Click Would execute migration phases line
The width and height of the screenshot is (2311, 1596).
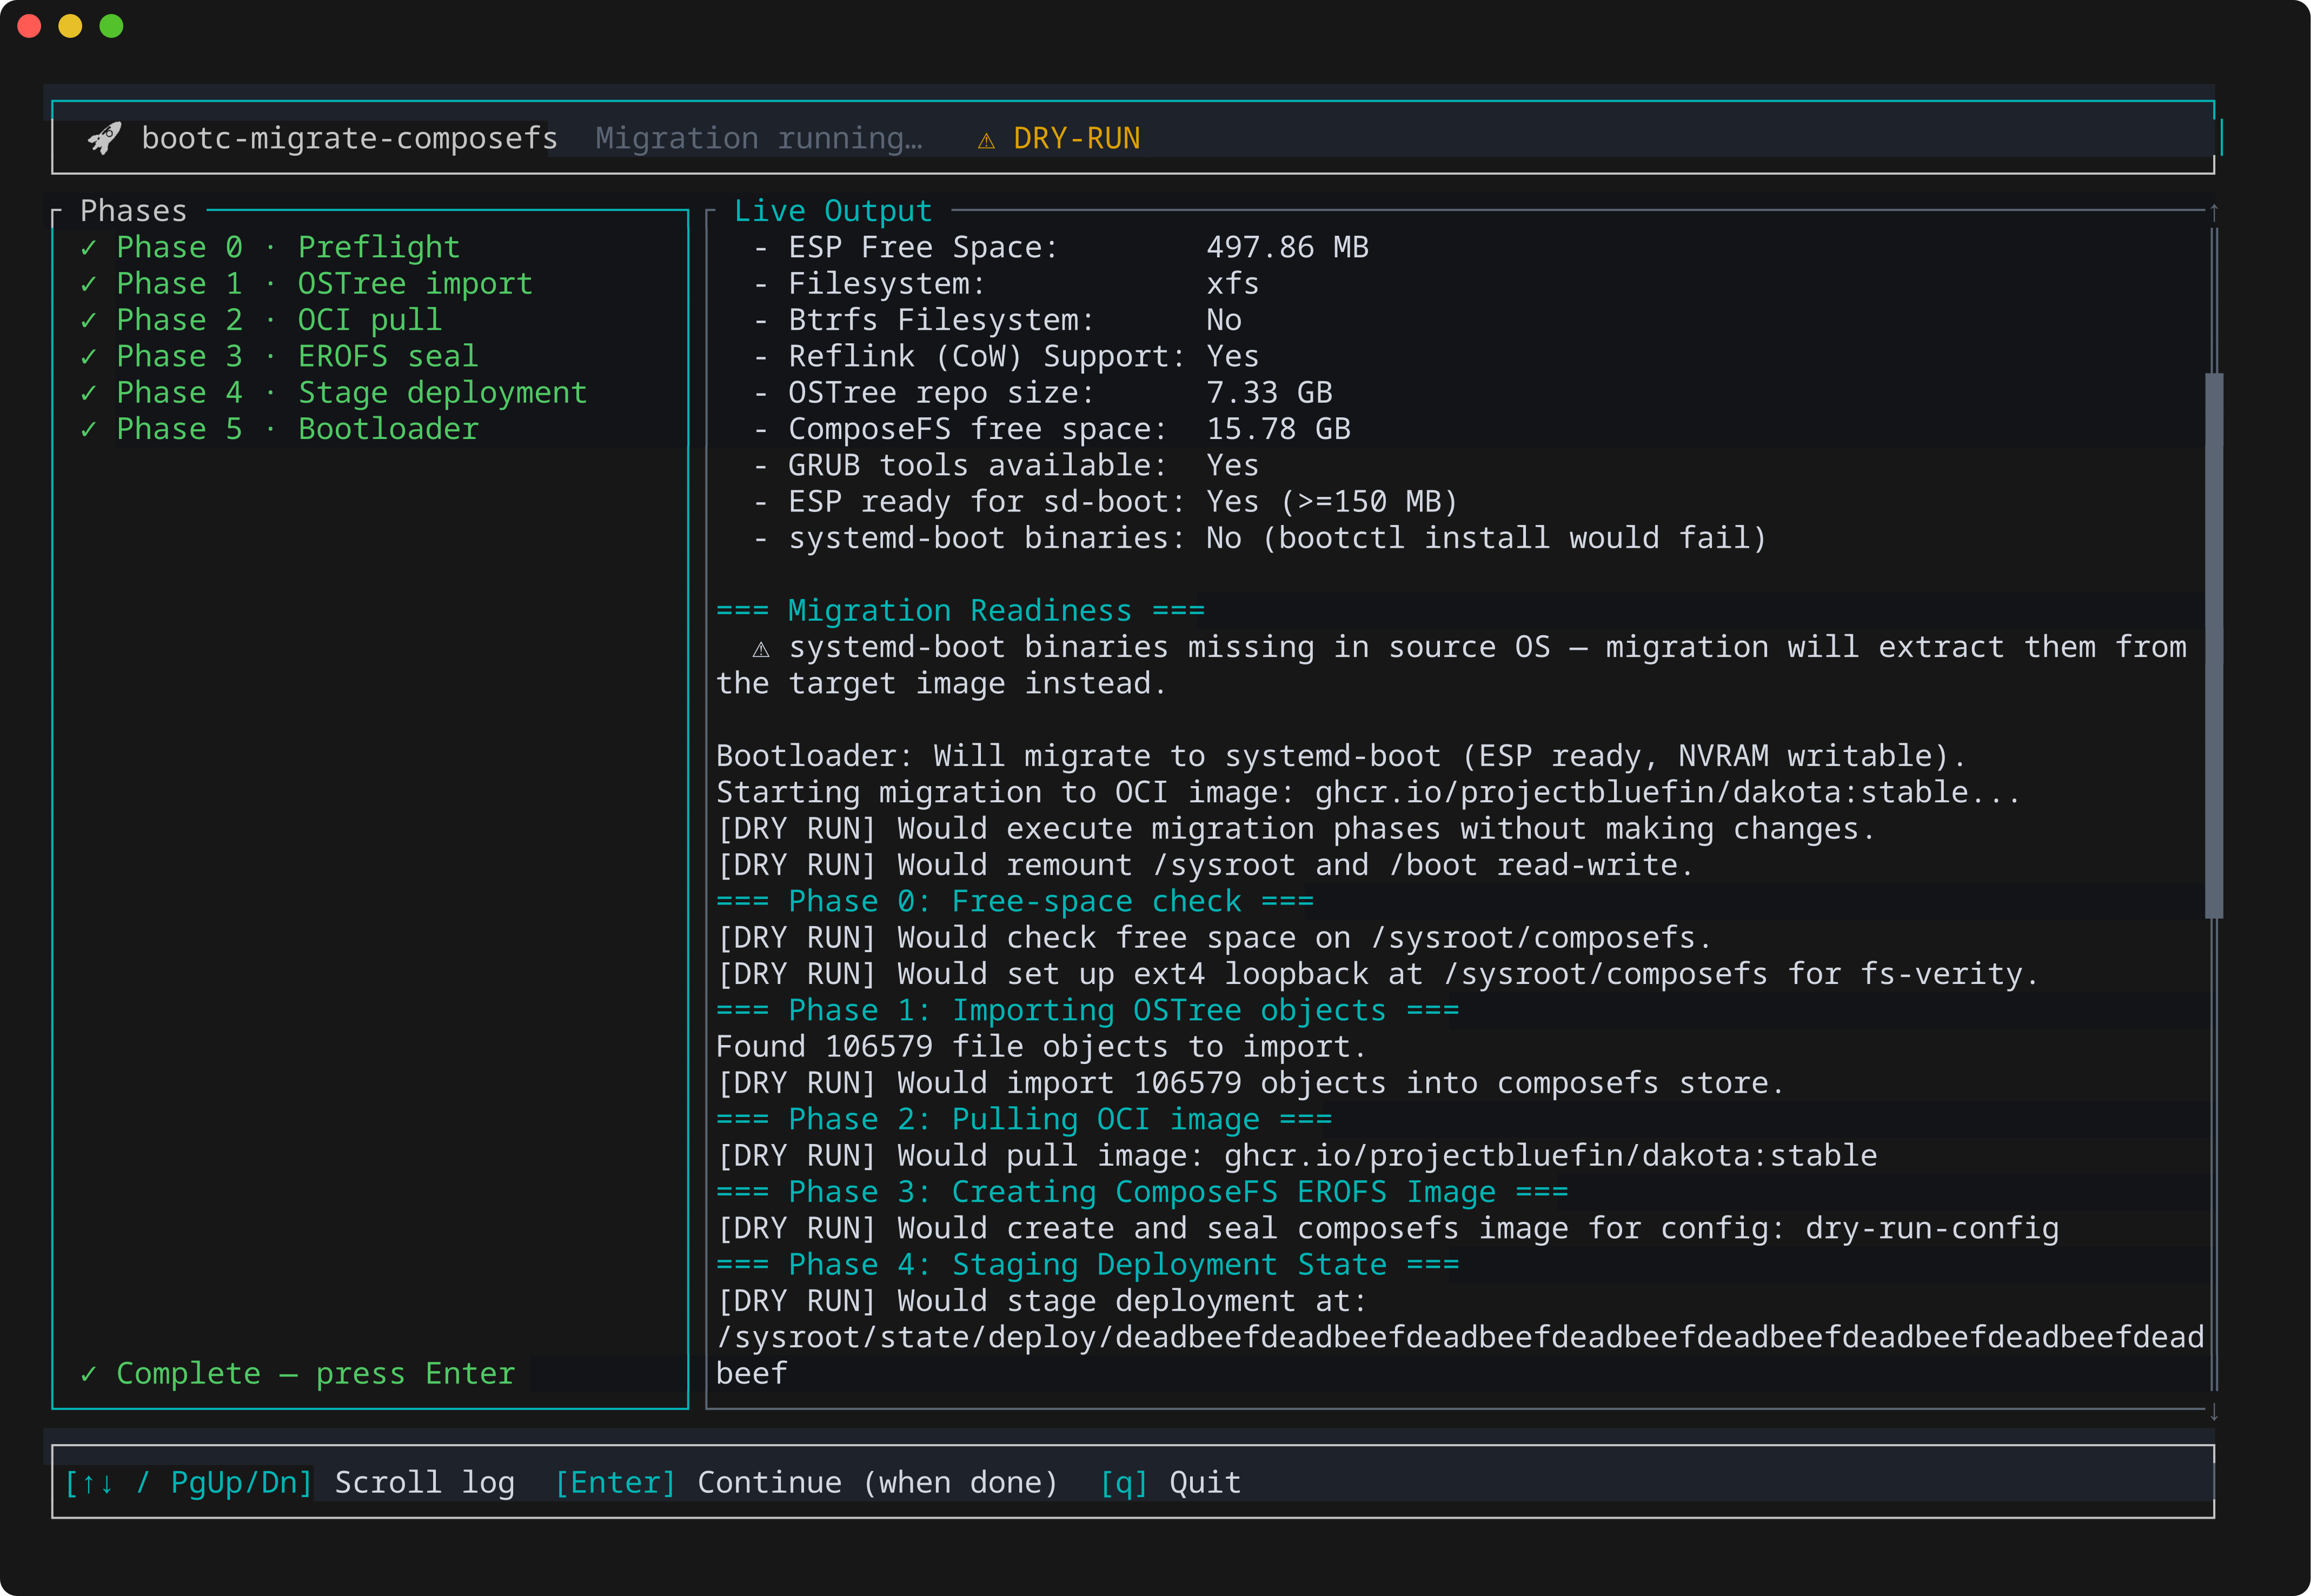[x=1296, y=829]
